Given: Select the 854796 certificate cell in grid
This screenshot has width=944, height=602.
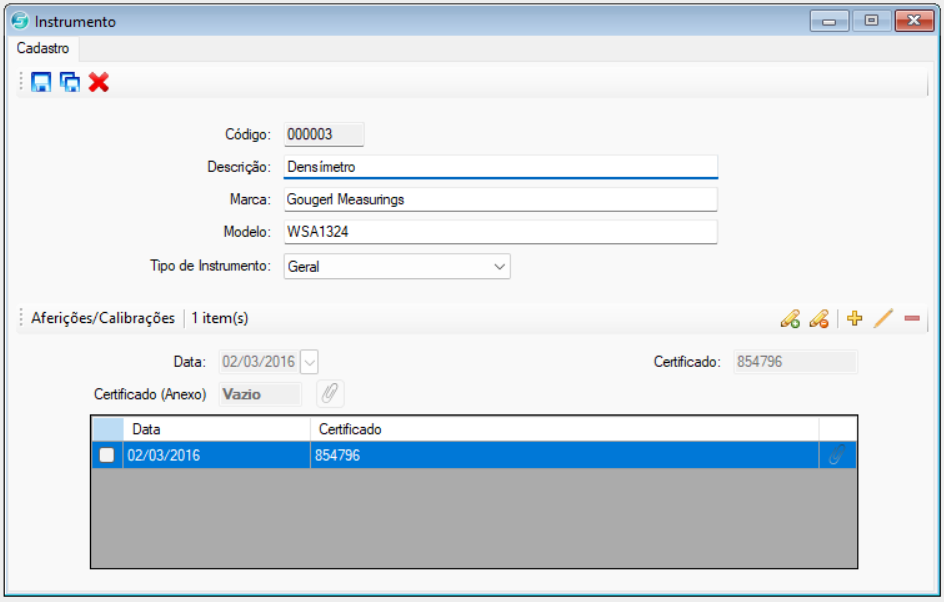Looking at the screenshot, I should [x=563, y=455].
